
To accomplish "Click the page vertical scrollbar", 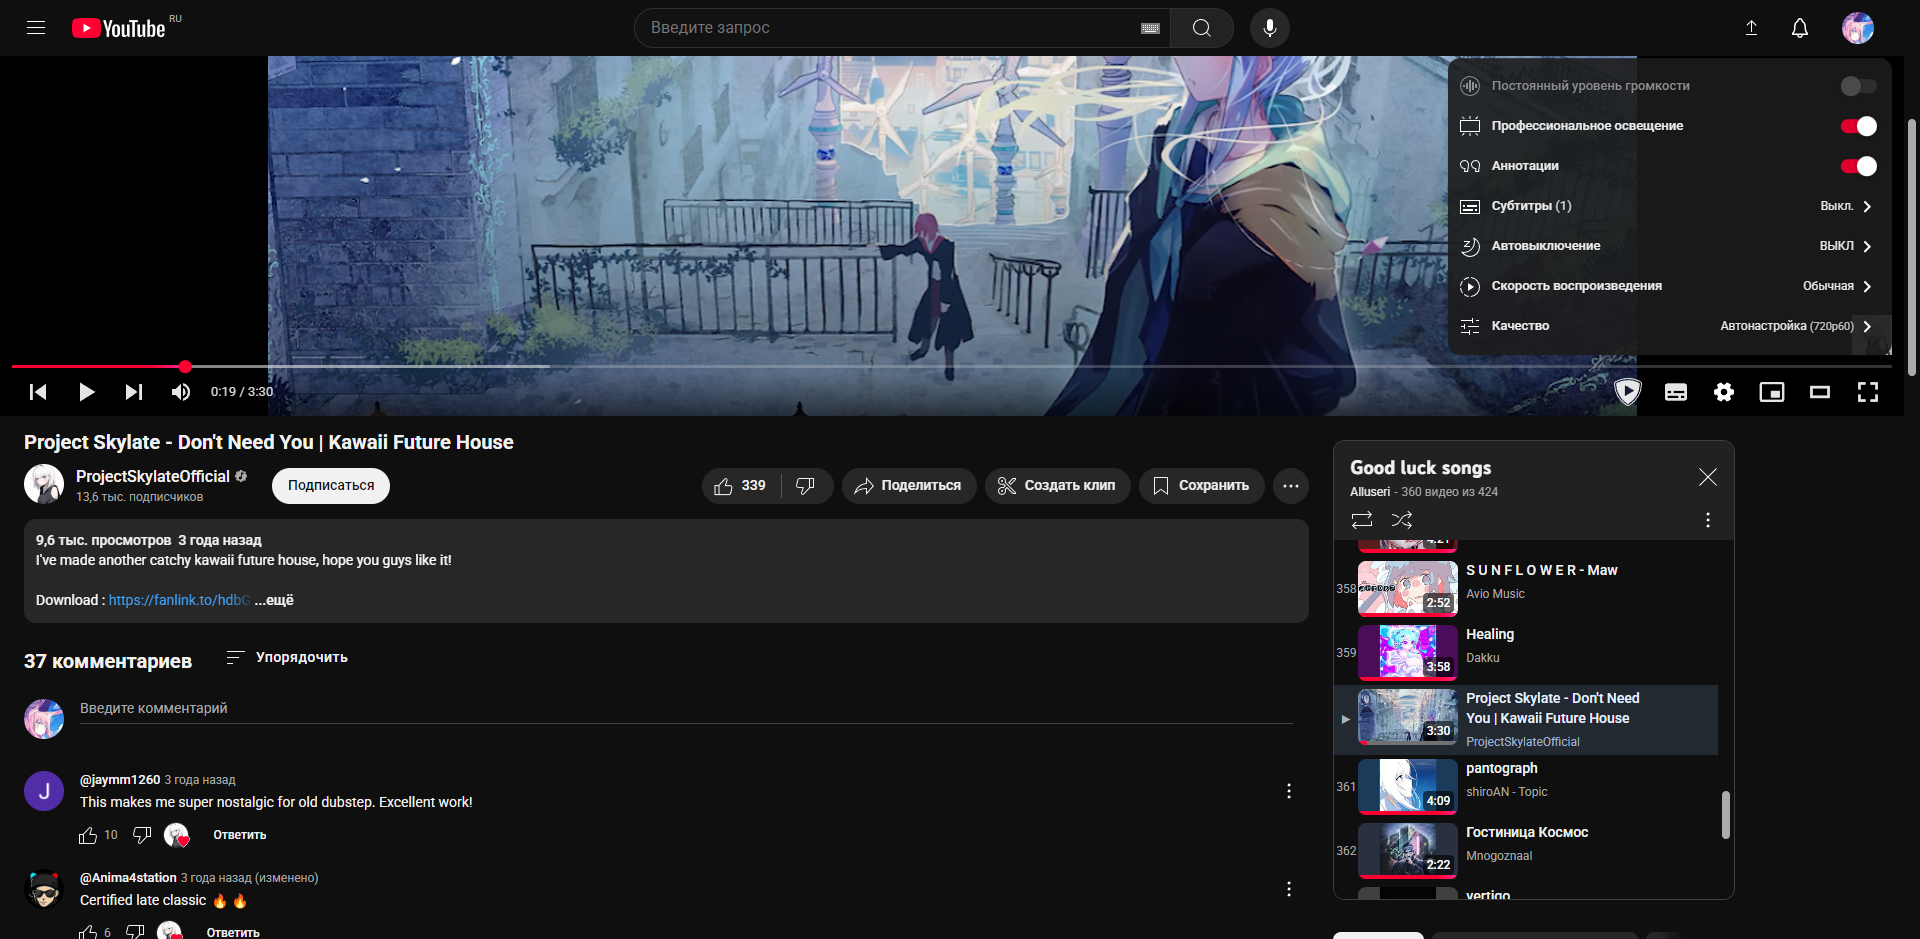I will coord(1912,247).
